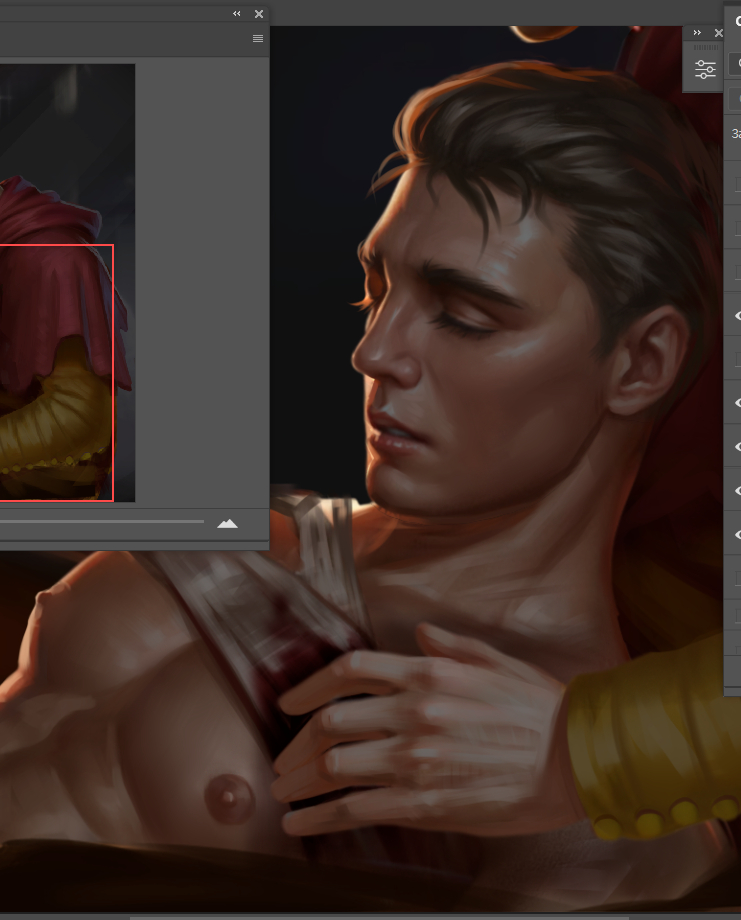Click the collapsed panel's gripper handle
The height and width of the screenshot is (920, 741).
coord(706,48)
